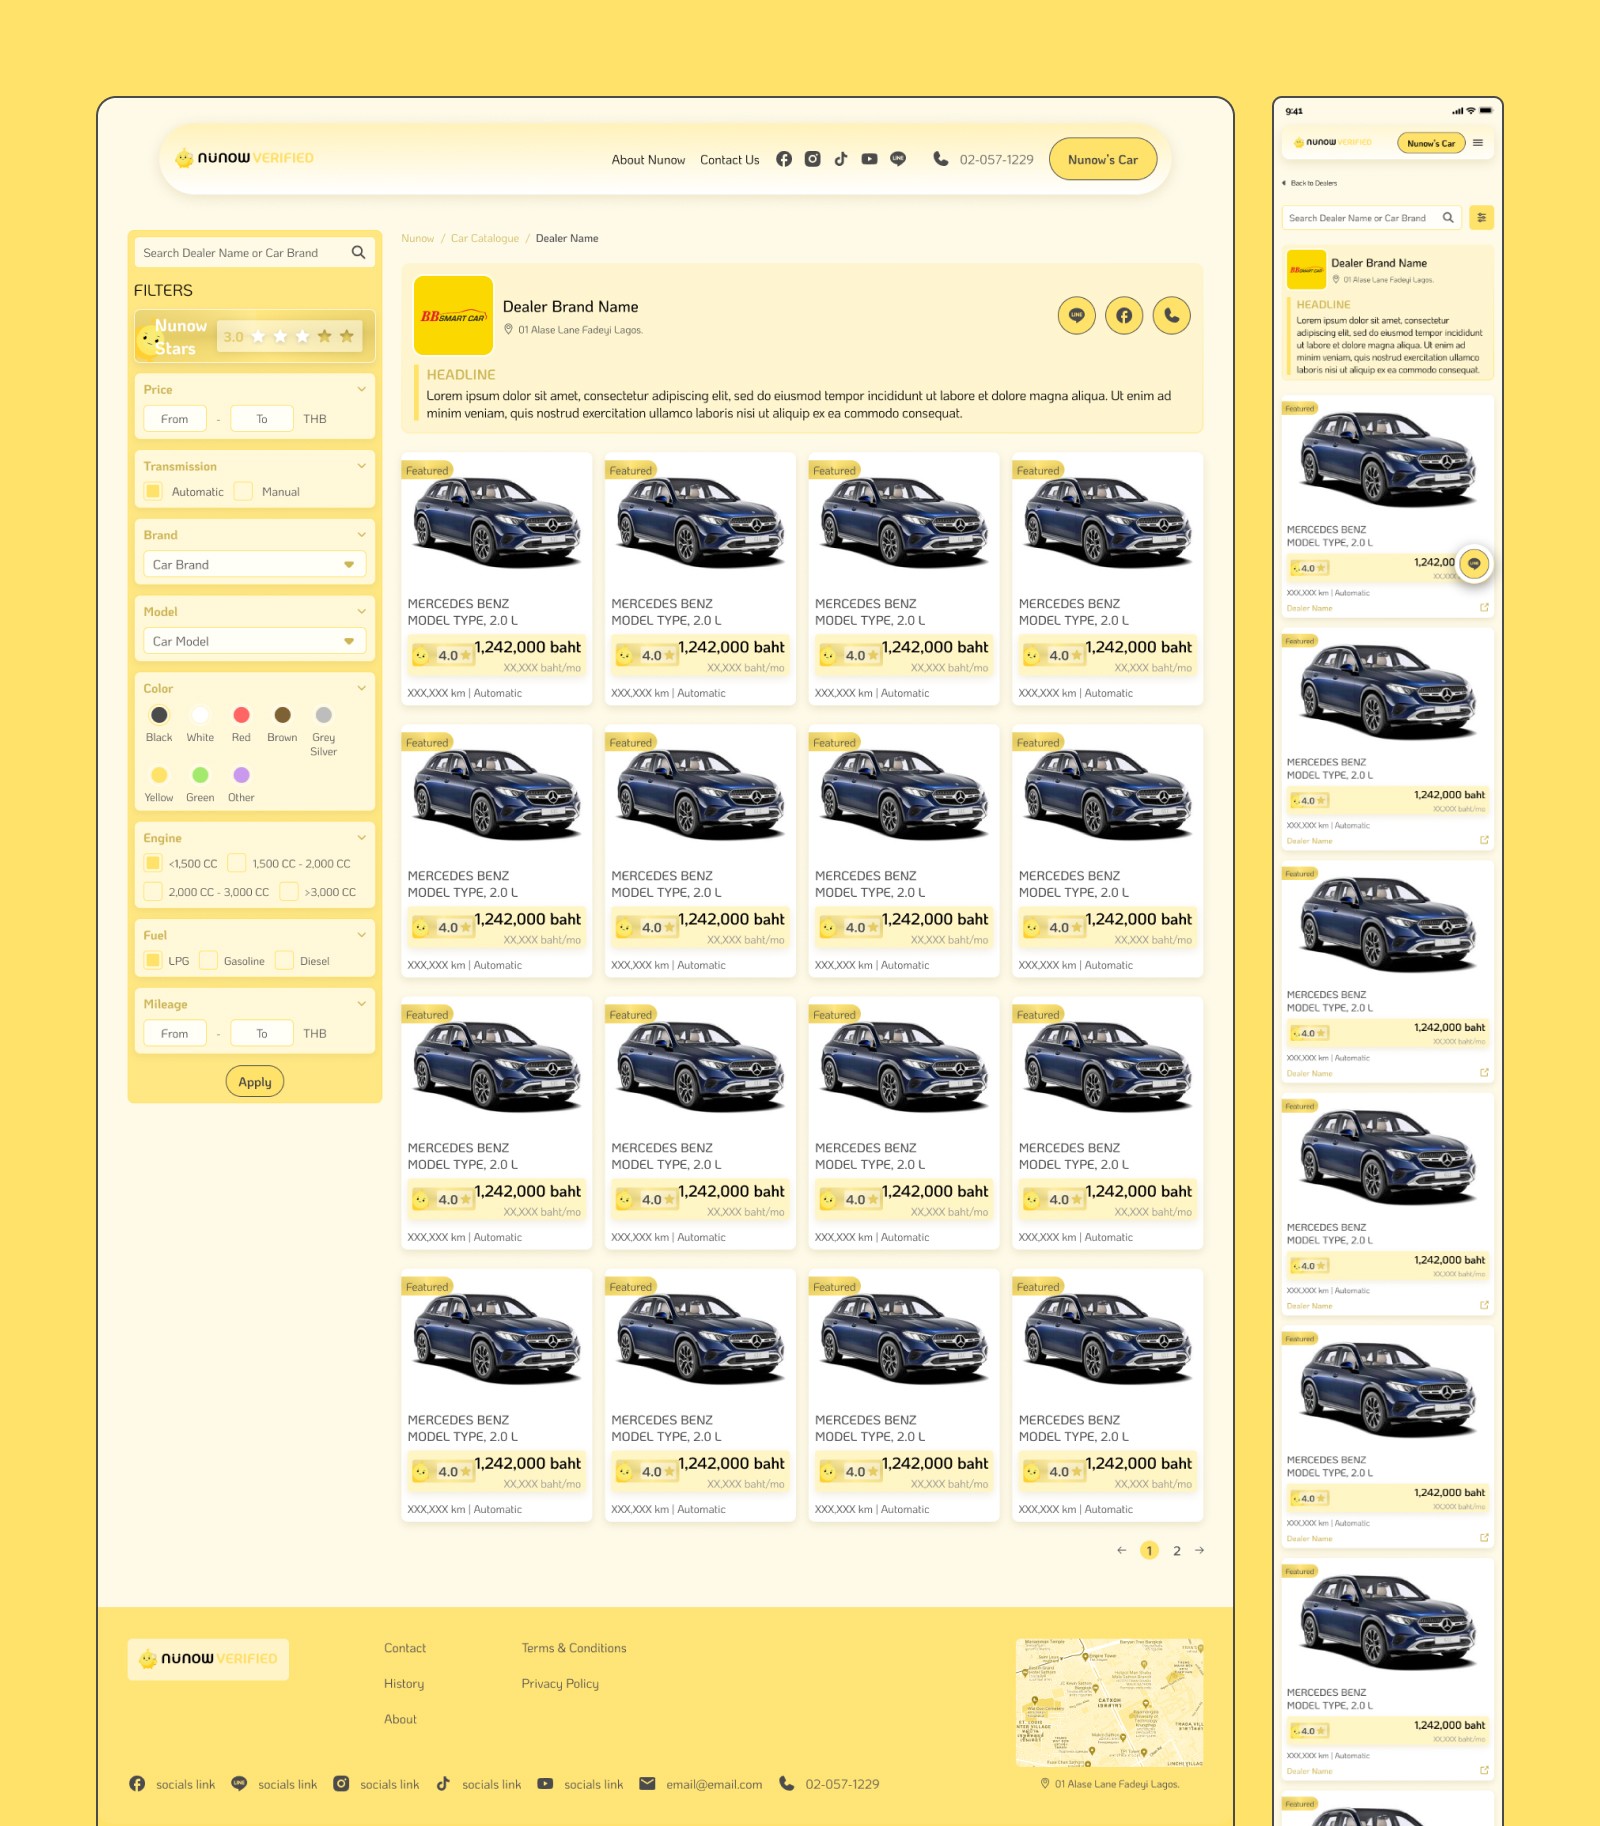Toggle the Gasoline fuel checkbox
1600x1826 pixels.
tap(209, 960)
